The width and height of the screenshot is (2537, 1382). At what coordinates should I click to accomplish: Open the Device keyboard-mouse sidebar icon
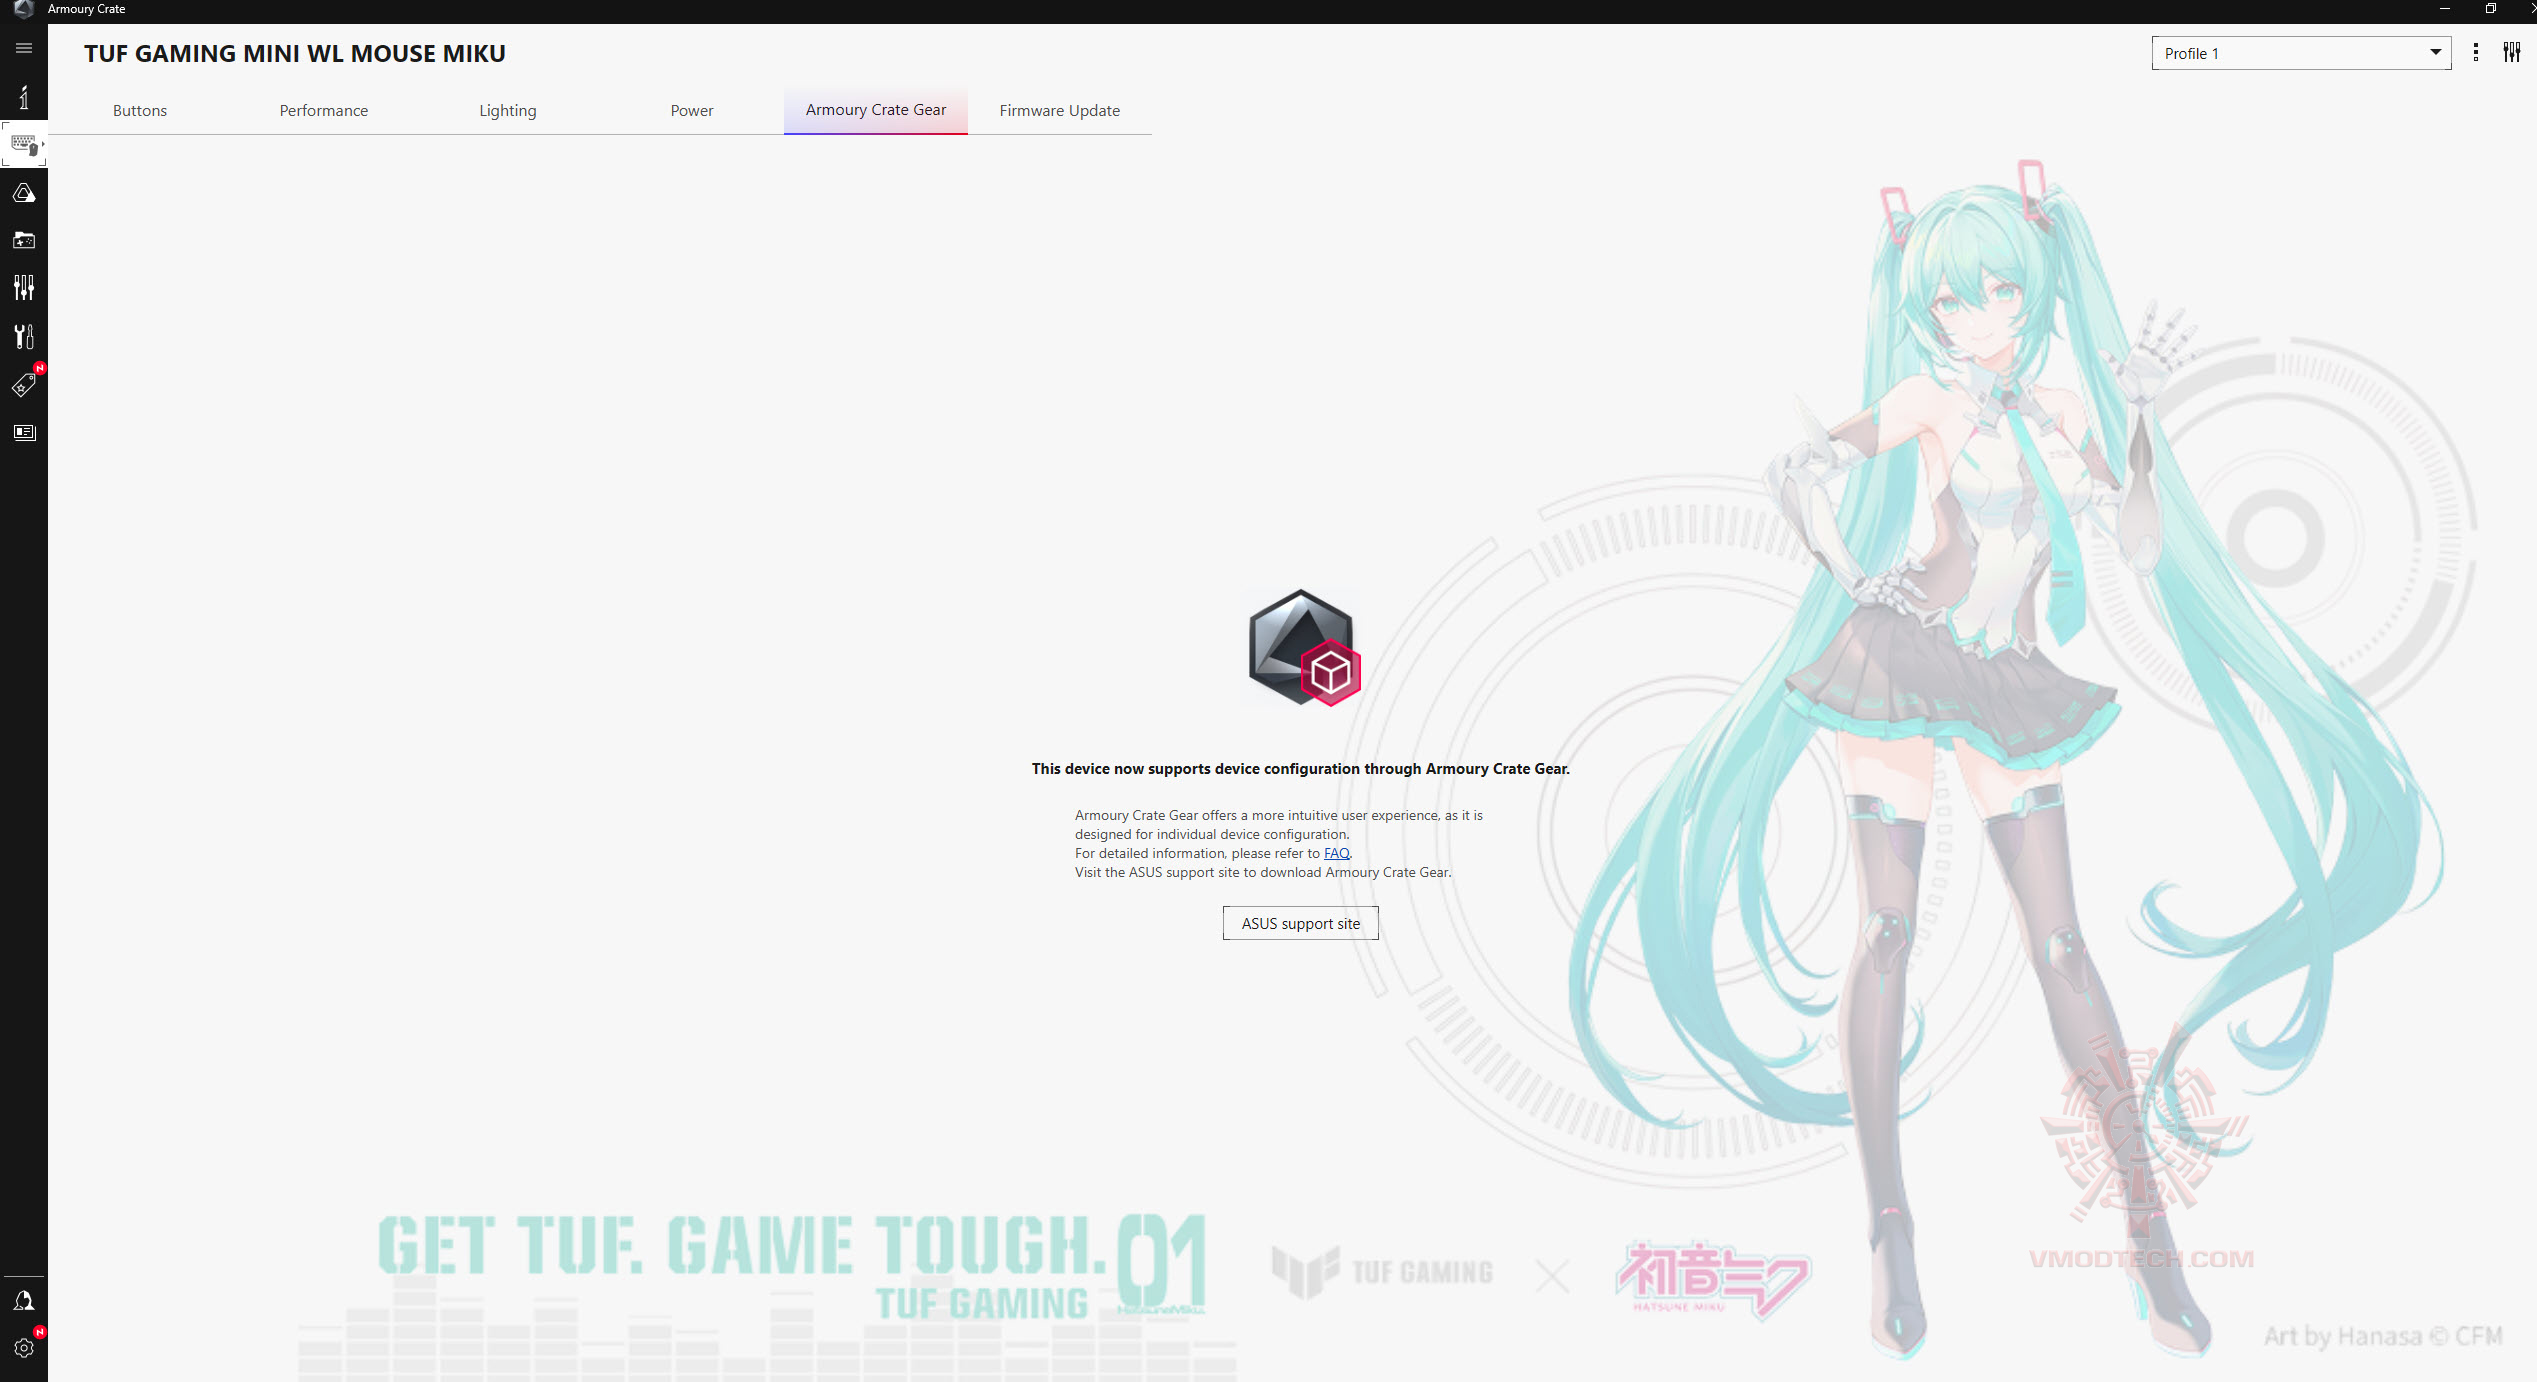24,145
